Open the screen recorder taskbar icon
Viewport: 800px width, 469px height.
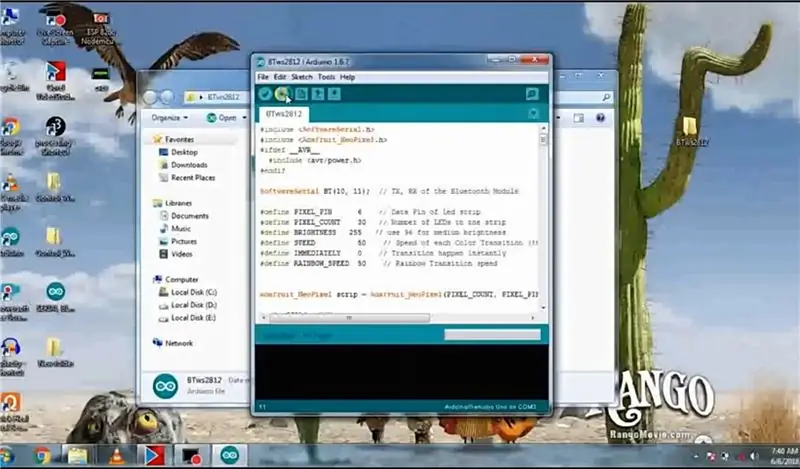[x=192, y=455]
